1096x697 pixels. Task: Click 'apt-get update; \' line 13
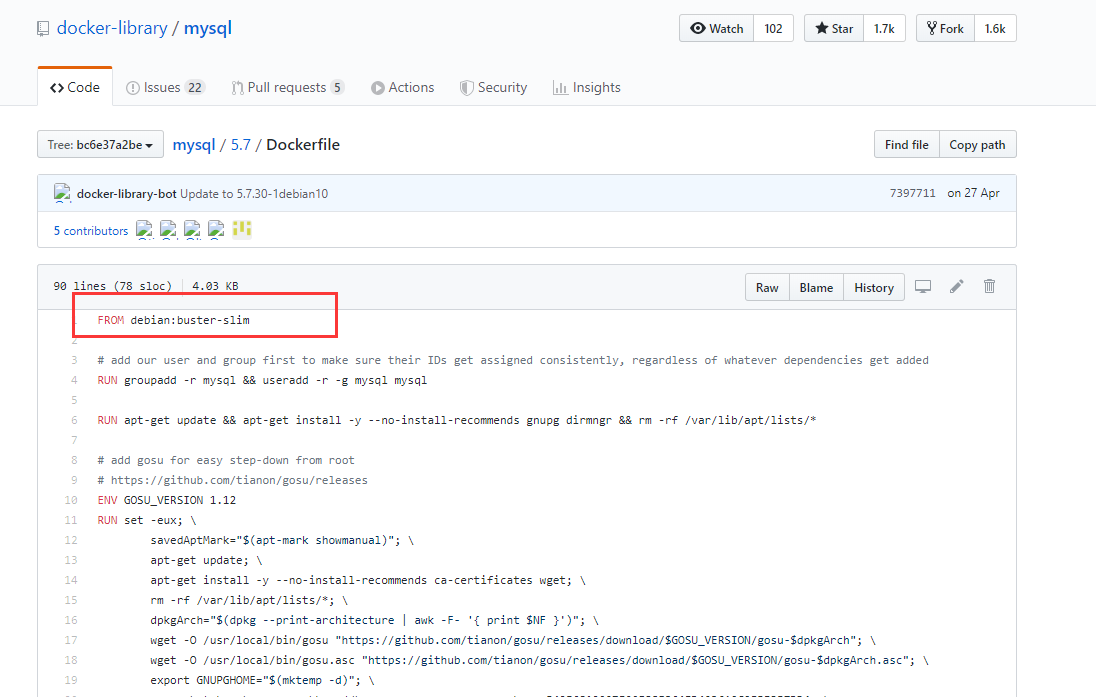click(206, 560)
